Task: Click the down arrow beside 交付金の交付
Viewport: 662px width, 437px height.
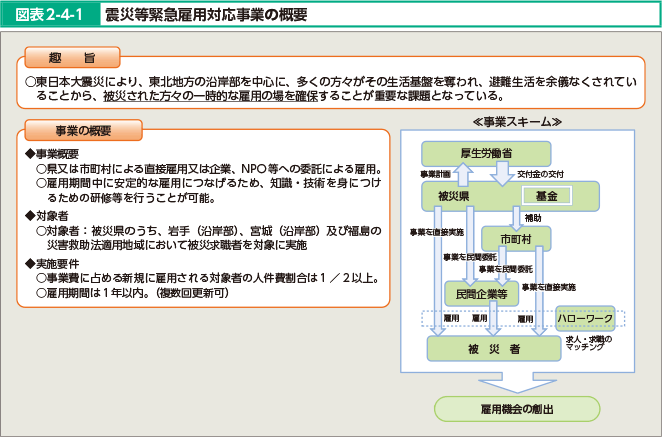Action: point(503,173)
